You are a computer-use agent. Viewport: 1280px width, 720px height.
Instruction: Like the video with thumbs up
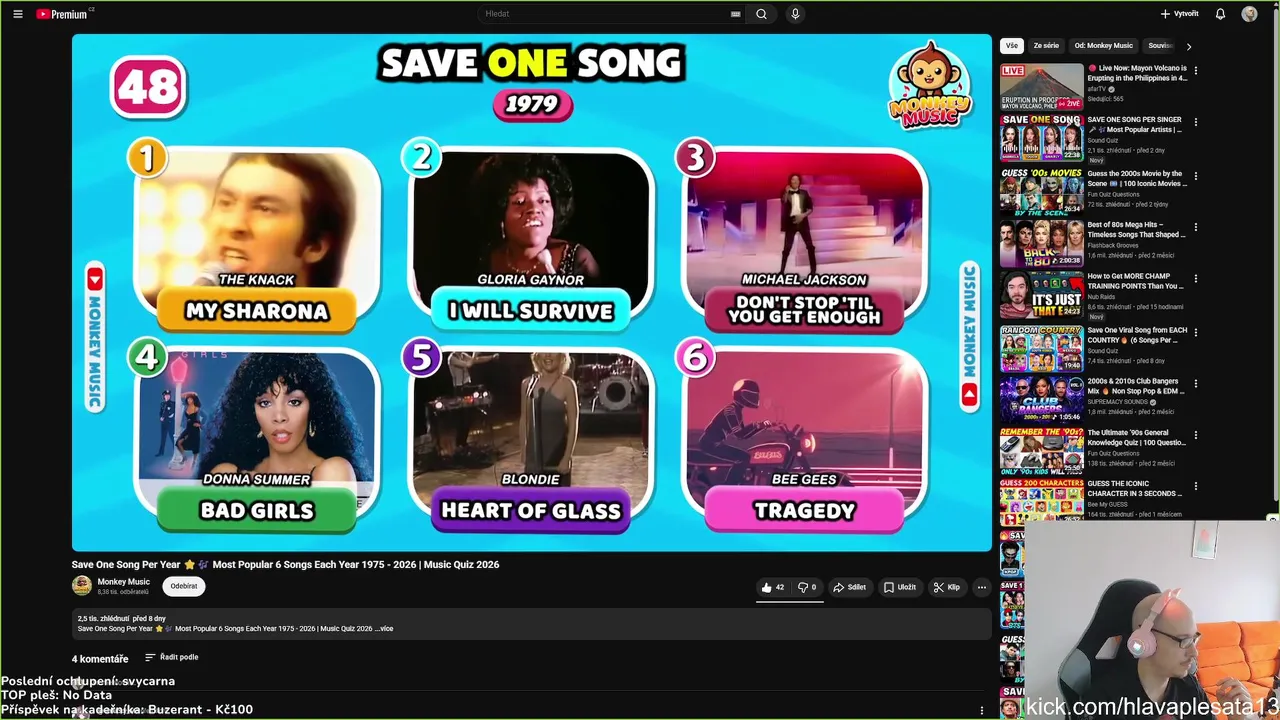(x=773, y=587)
